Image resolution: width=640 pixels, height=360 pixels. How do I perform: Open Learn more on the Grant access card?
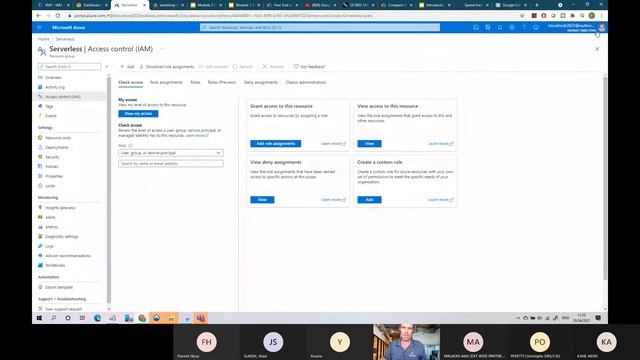point(333,144)
